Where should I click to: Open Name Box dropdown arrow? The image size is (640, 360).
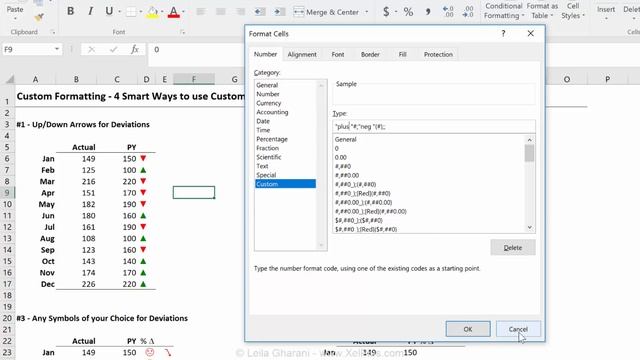coord(57,49)
